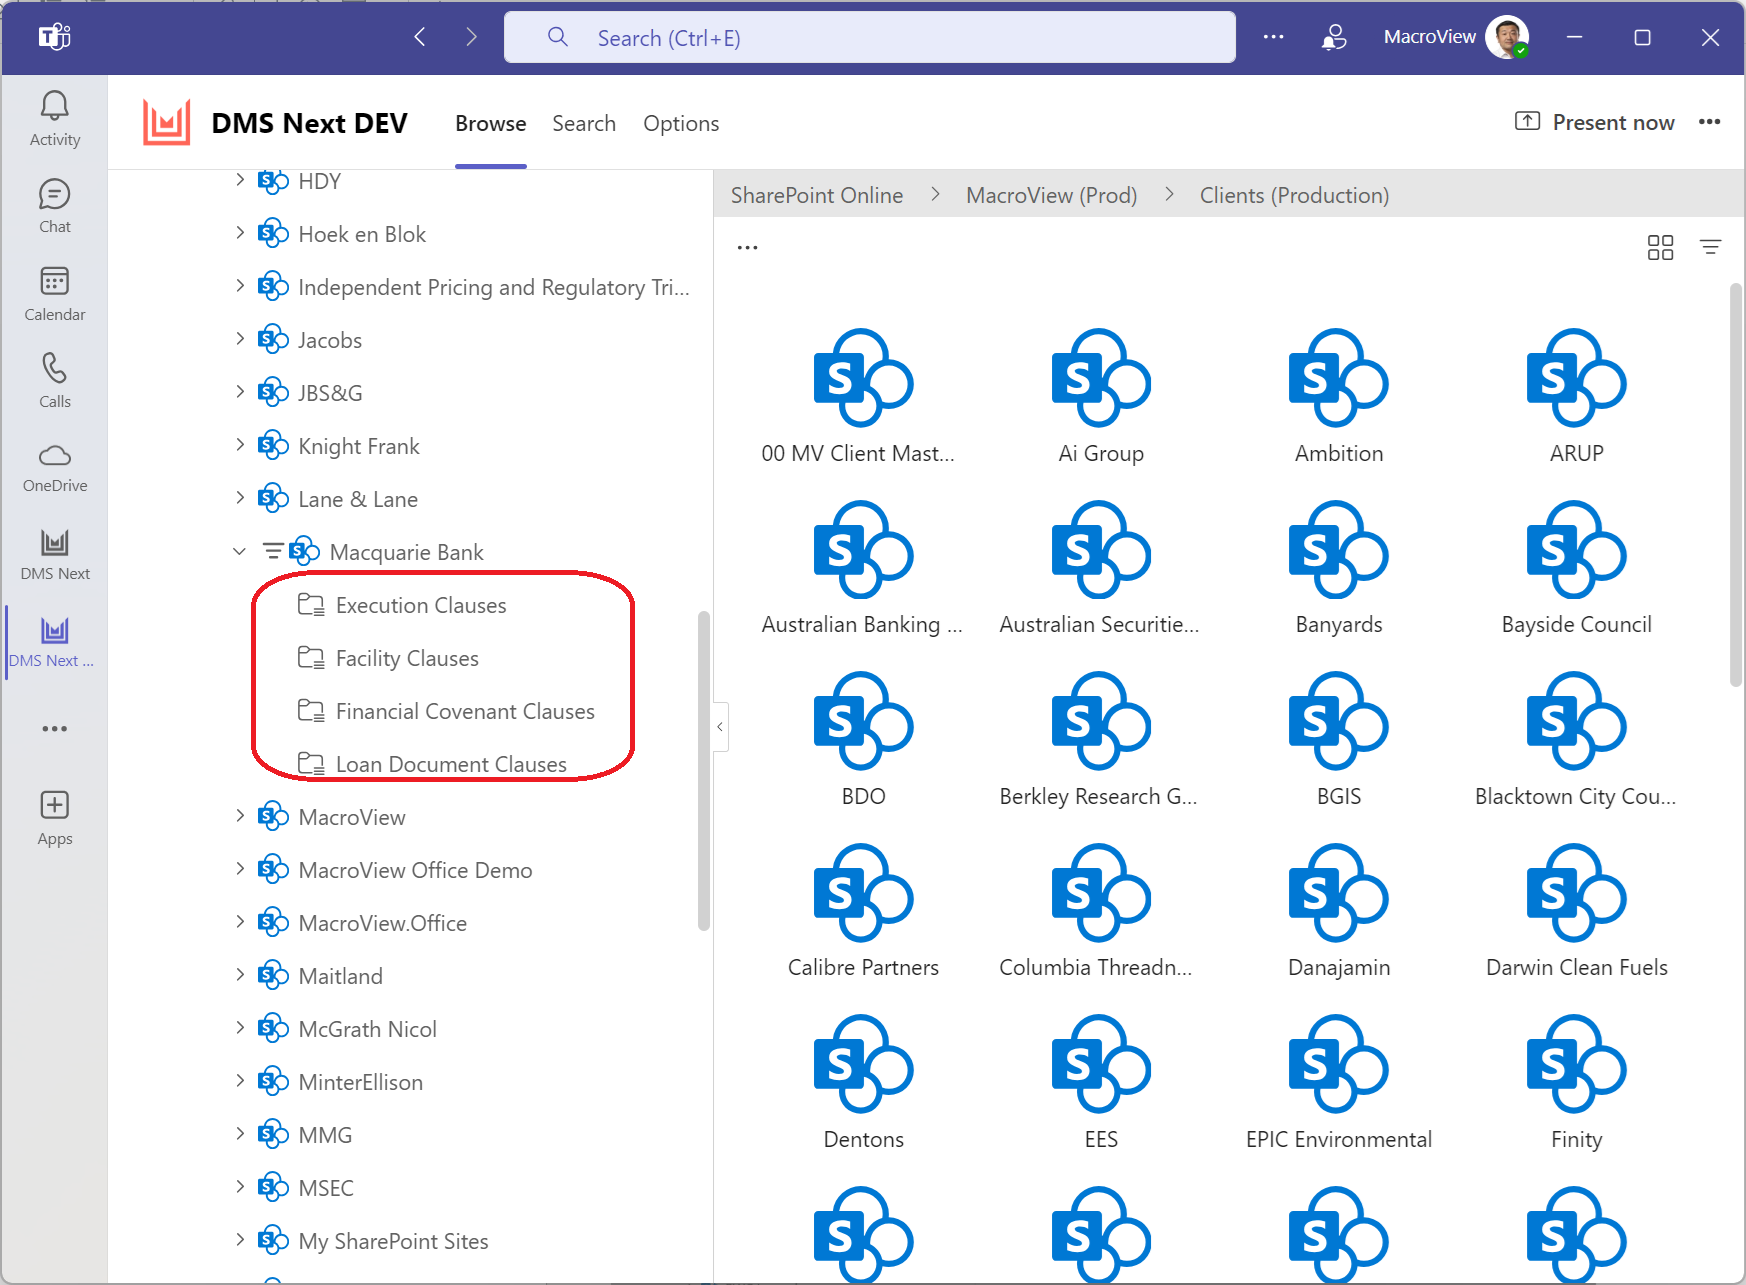Show more apps ellipsis in sidebar
The width and height of the screenshot is (1746, 1285).
pyautogui.click(x=54, y=729)
